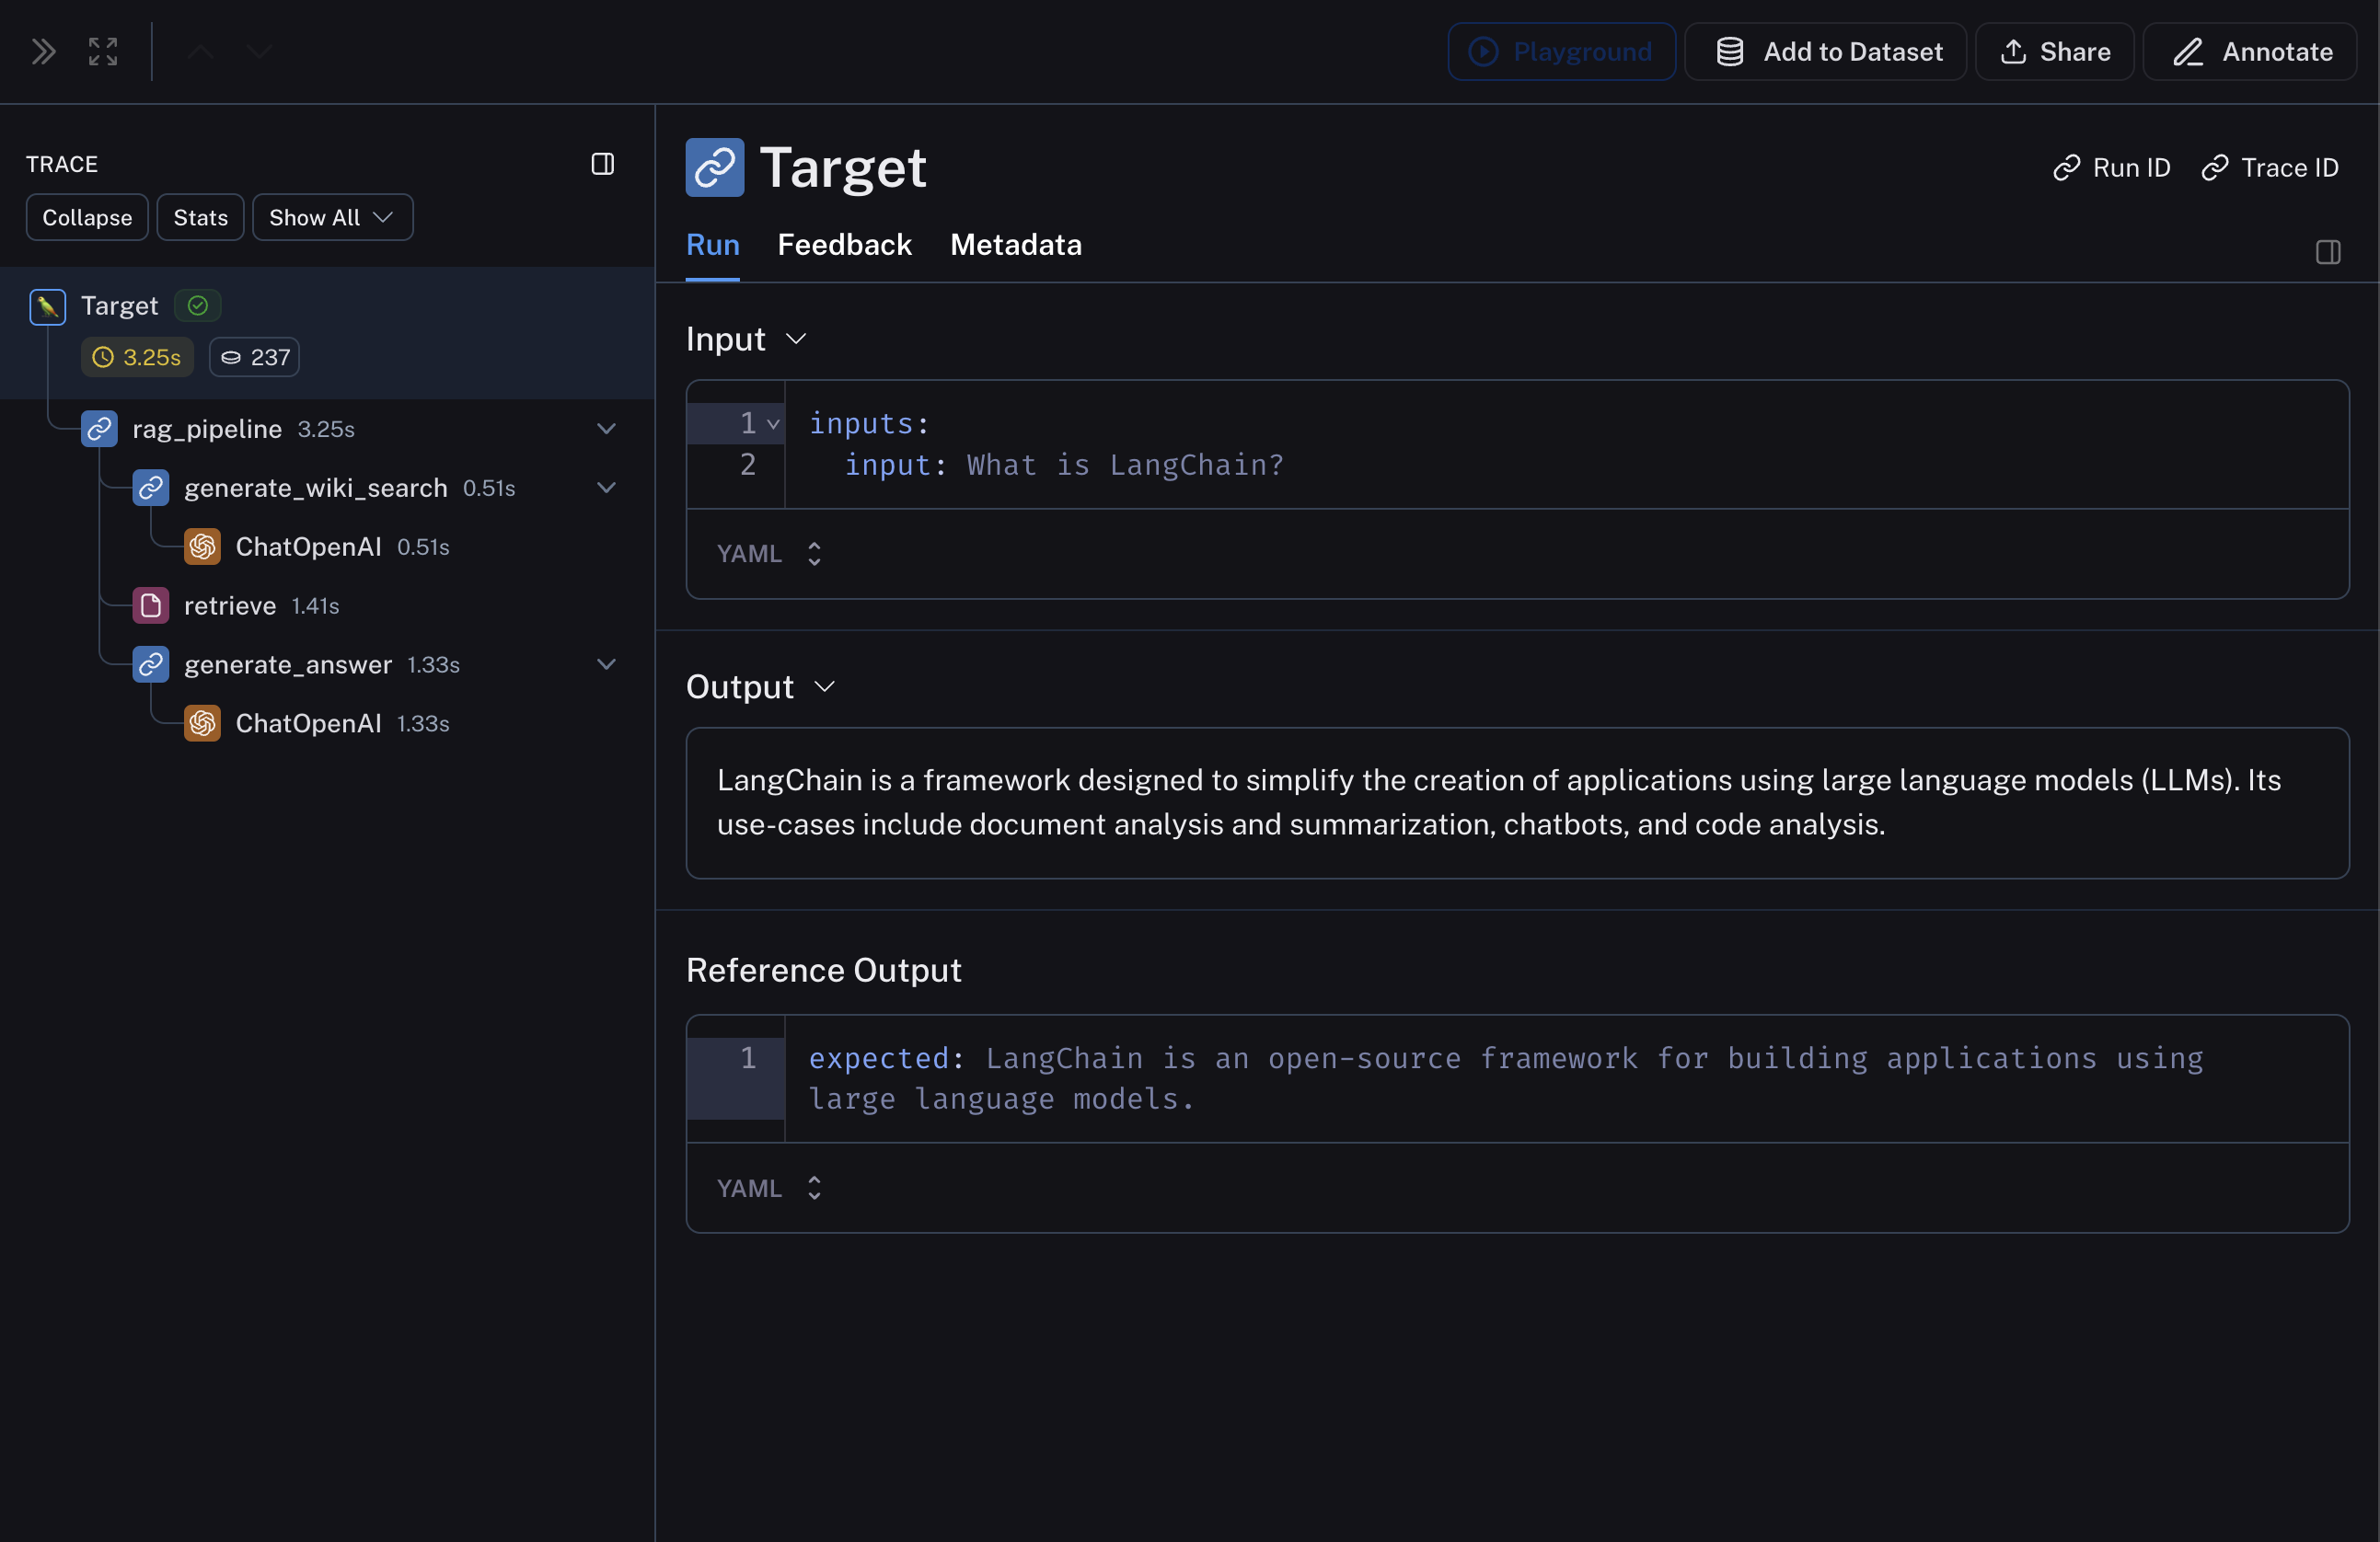2380x1542 pixels.
Task: Click the retrieve document icon in trace
Action: point(151,606)
